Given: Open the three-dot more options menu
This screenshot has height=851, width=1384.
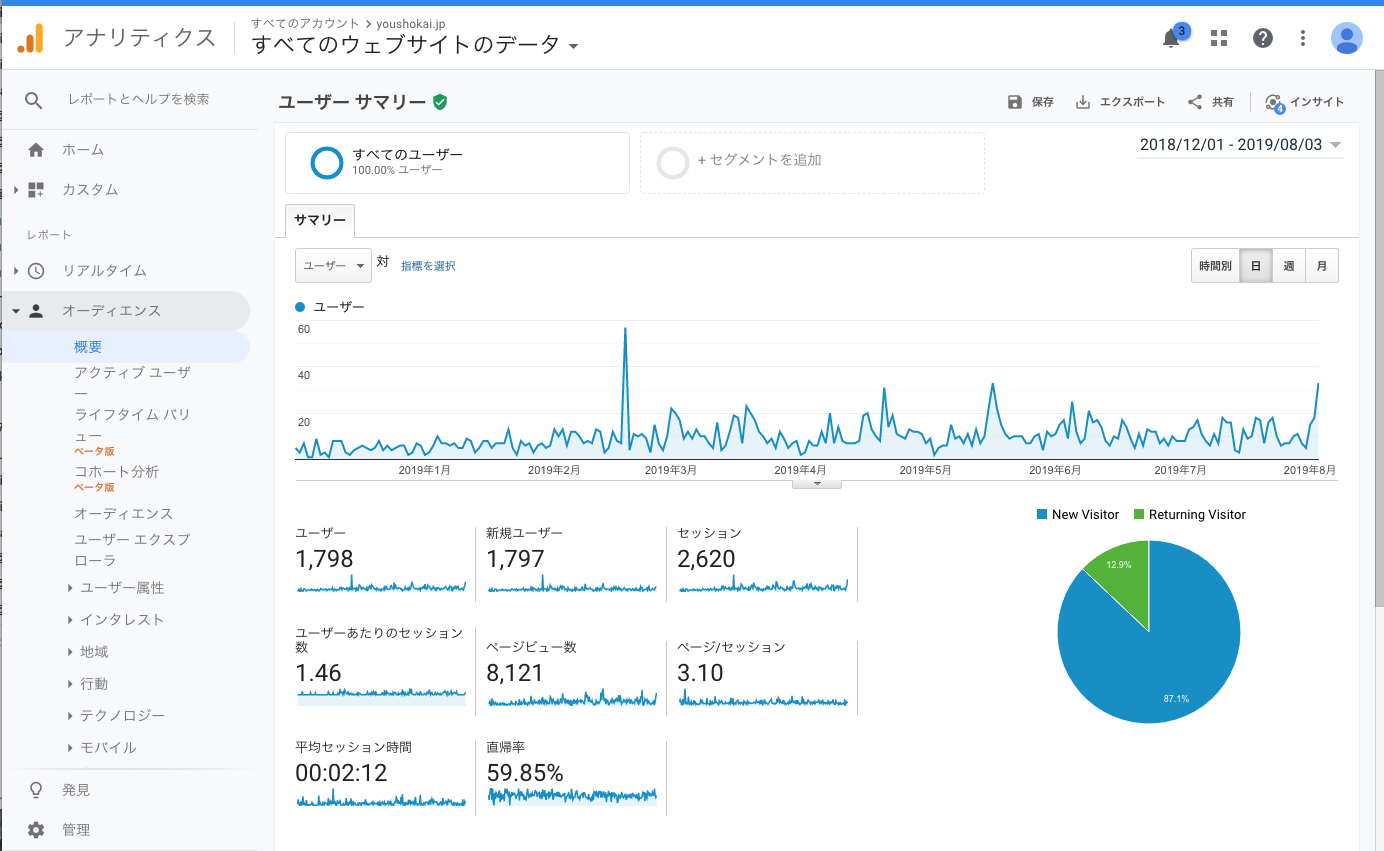Looking at the screenshot, I should (1302, 39).
